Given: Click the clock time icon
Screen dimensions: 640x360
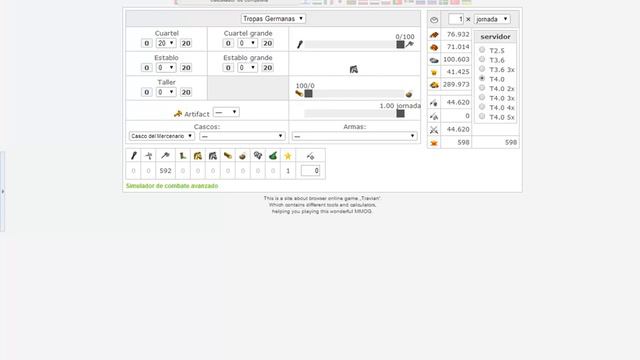Looking at the screenshot, I should click(434, 20).
